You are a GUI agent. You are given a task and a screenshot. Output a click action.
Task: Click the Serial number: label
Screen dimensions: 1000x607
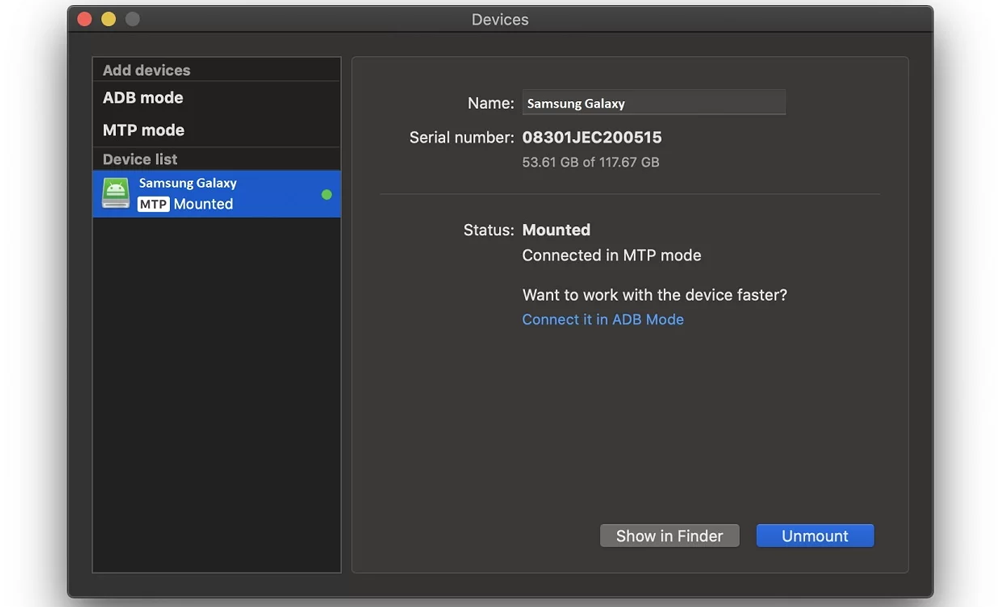[x=461, y=137]
